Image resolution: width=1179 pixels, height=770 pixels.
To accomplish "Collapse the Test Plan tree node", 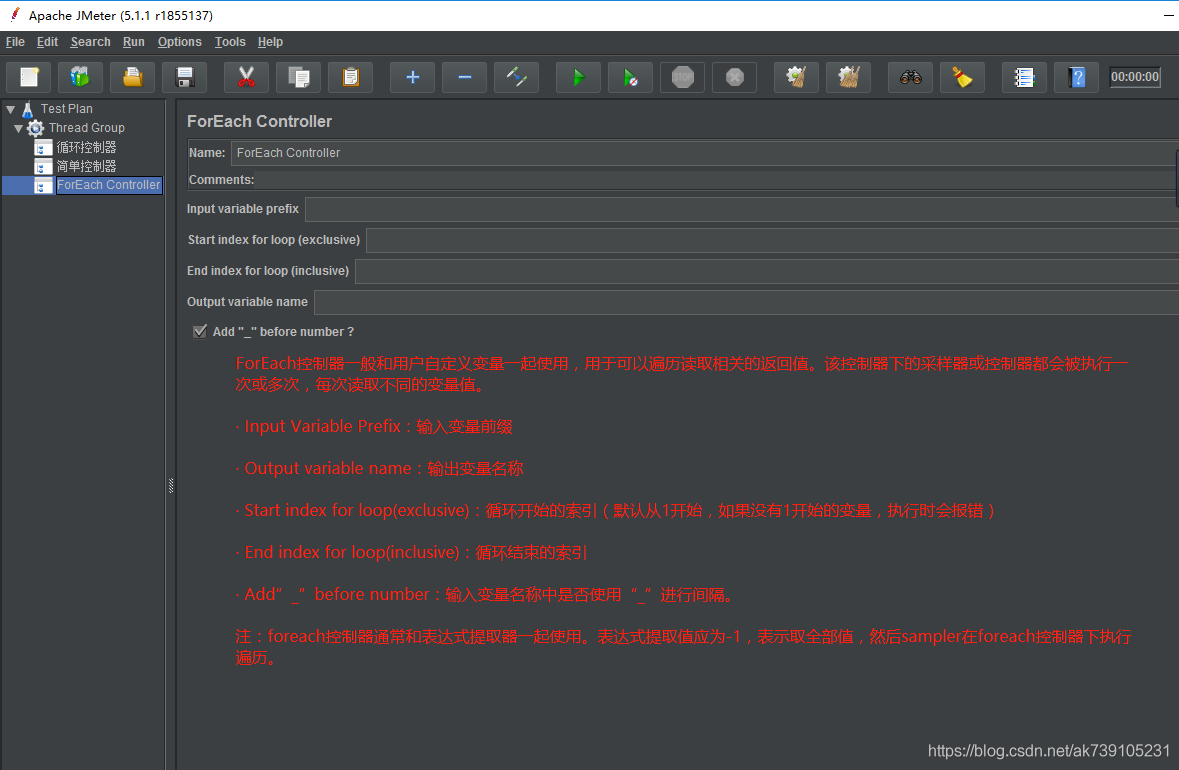I will [x=11, y=110].
